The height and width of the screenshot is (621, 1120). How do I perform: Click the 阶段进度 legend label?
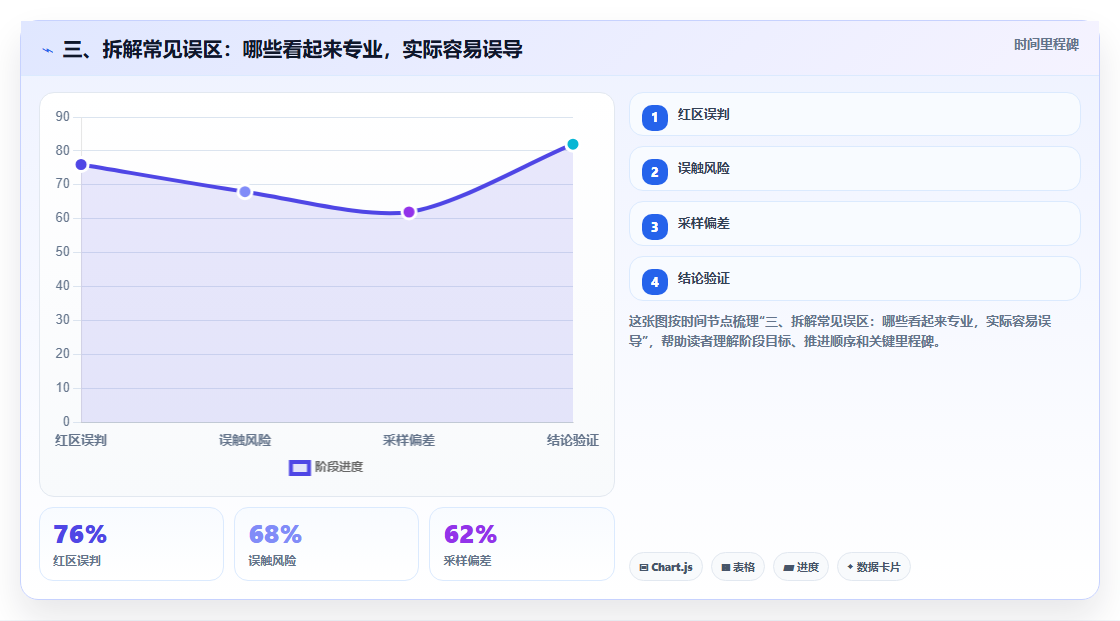pos(339,467)
